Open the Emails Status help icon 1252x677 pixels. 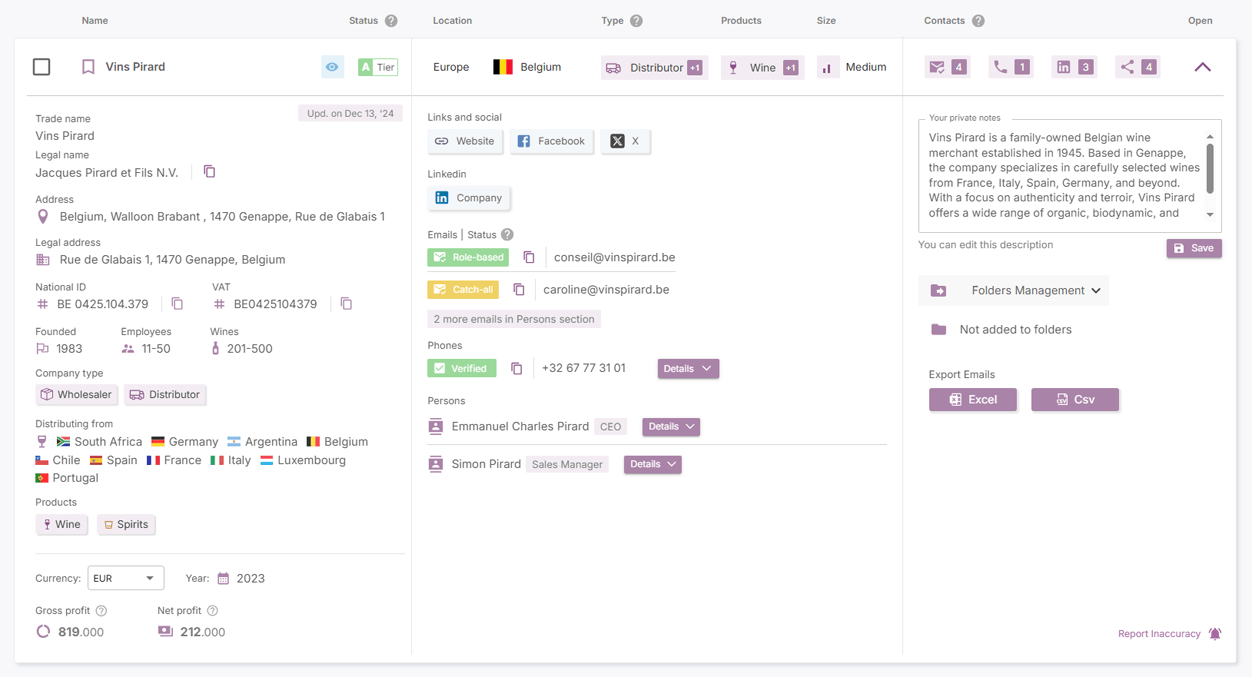pos(507,235)
